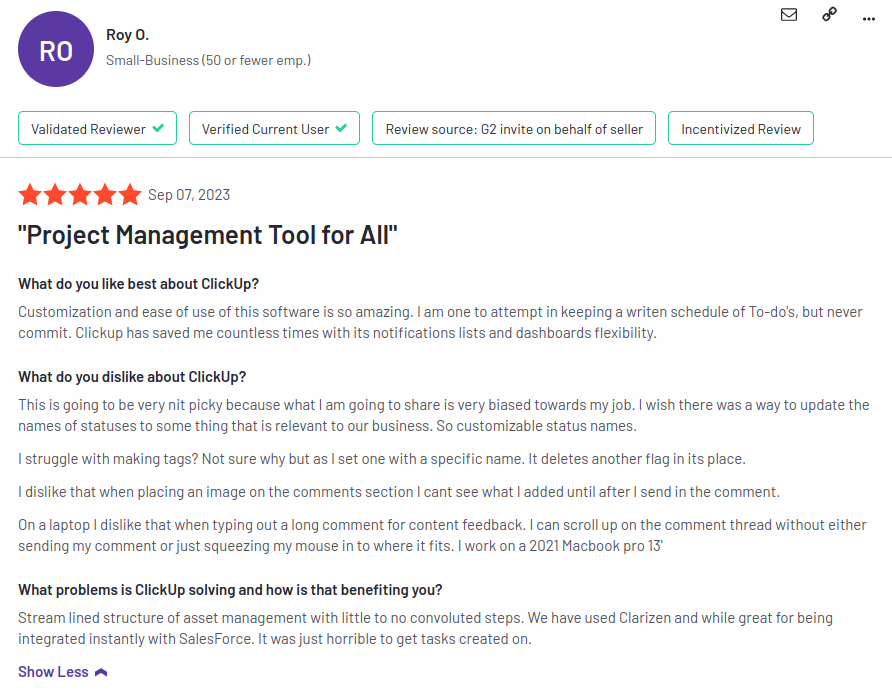Image resolution: width=892 pixels, height=692 pixels.
Task: Click the RO reviewer avatar
Action: click(56, 49)
